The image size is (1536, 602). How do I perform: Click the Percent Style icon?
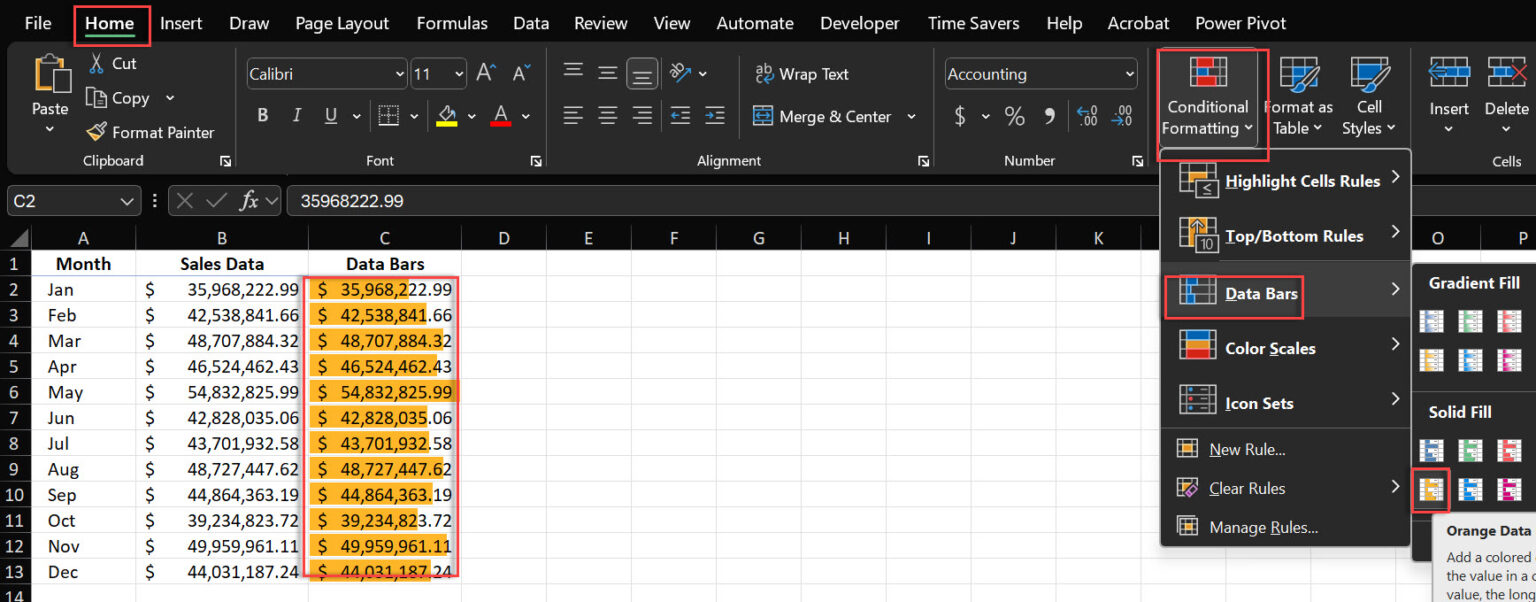tap(1014, 116)
